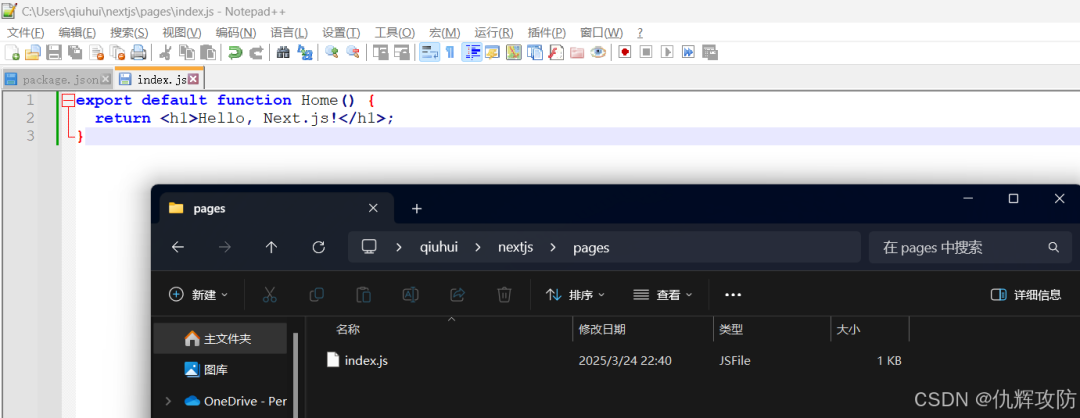This screenshot has width=1080, height=418.
Task: Click nextjs in the Explorer address bar
Action: tap(516, 247)
